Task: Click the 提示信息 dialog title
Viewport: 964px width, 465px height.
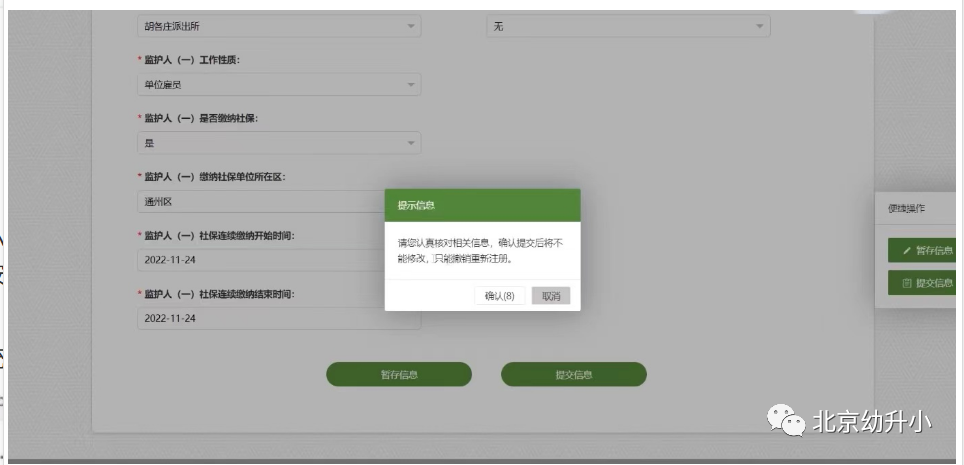Action: tap(416, 205)
